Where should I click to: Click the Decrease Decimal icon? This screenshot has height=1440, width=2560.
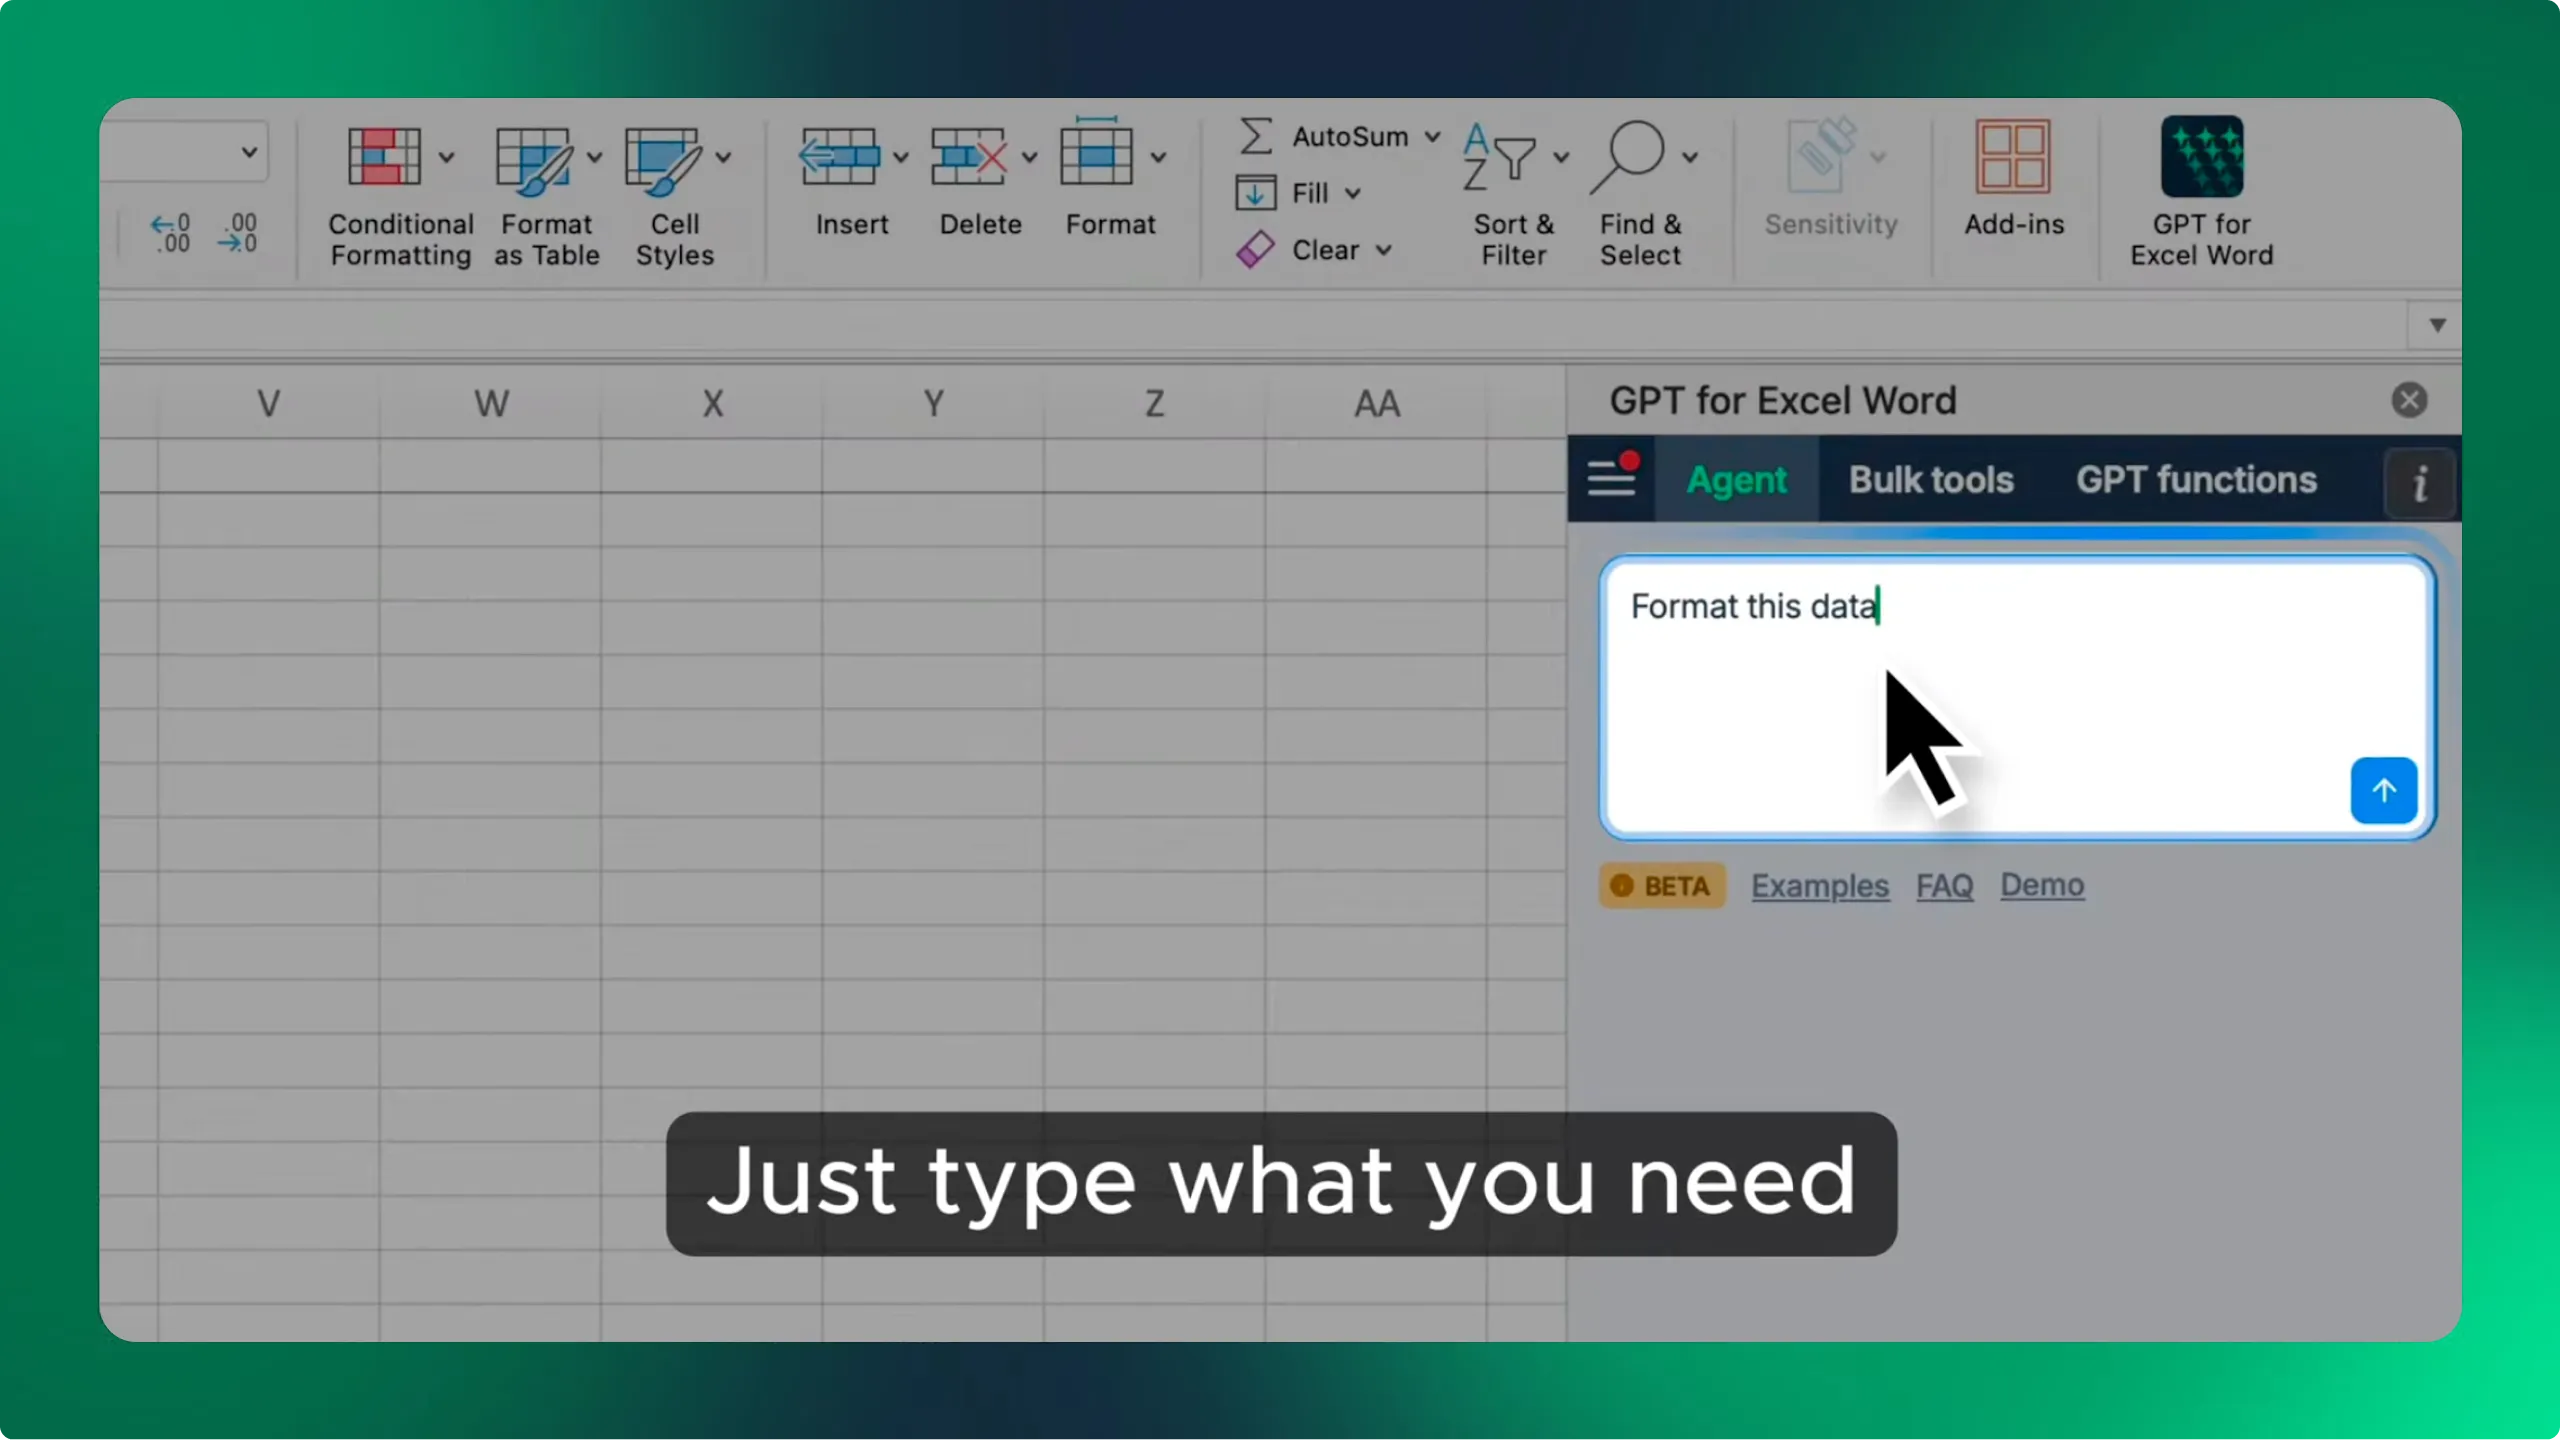coord(238,233)
